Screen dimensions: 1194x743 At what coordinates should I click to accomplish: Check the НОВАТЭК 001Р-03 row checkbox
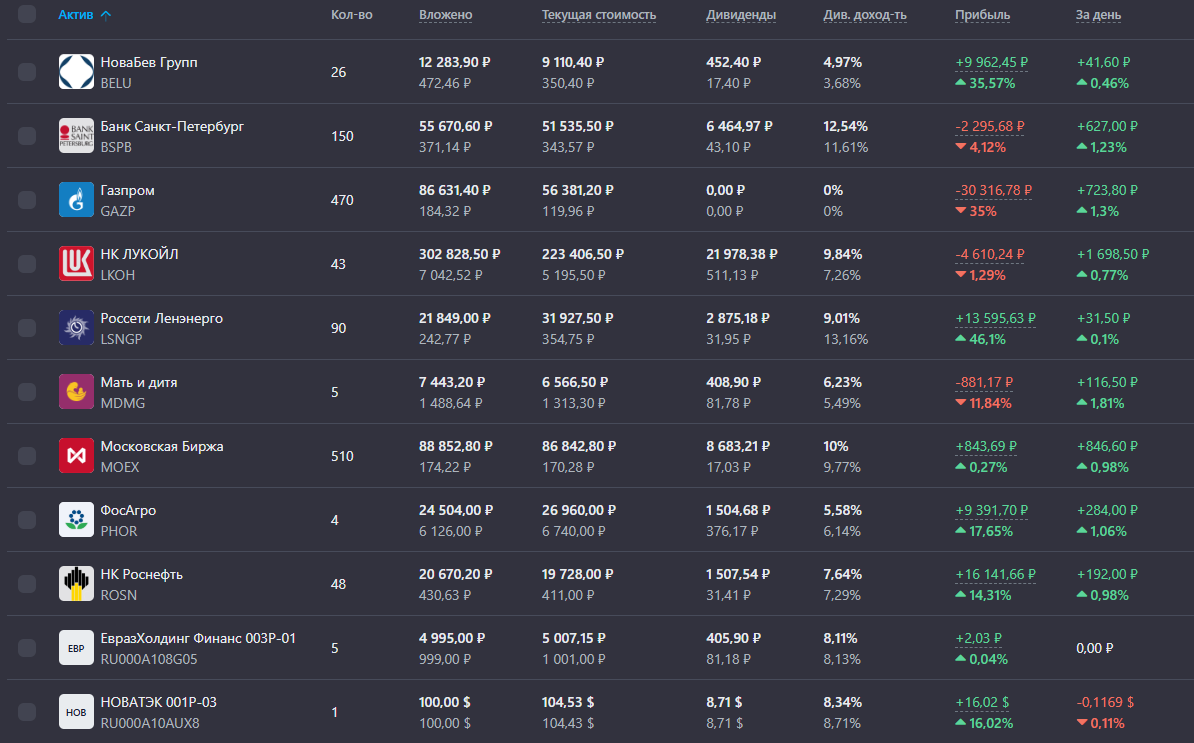point(27,711)
